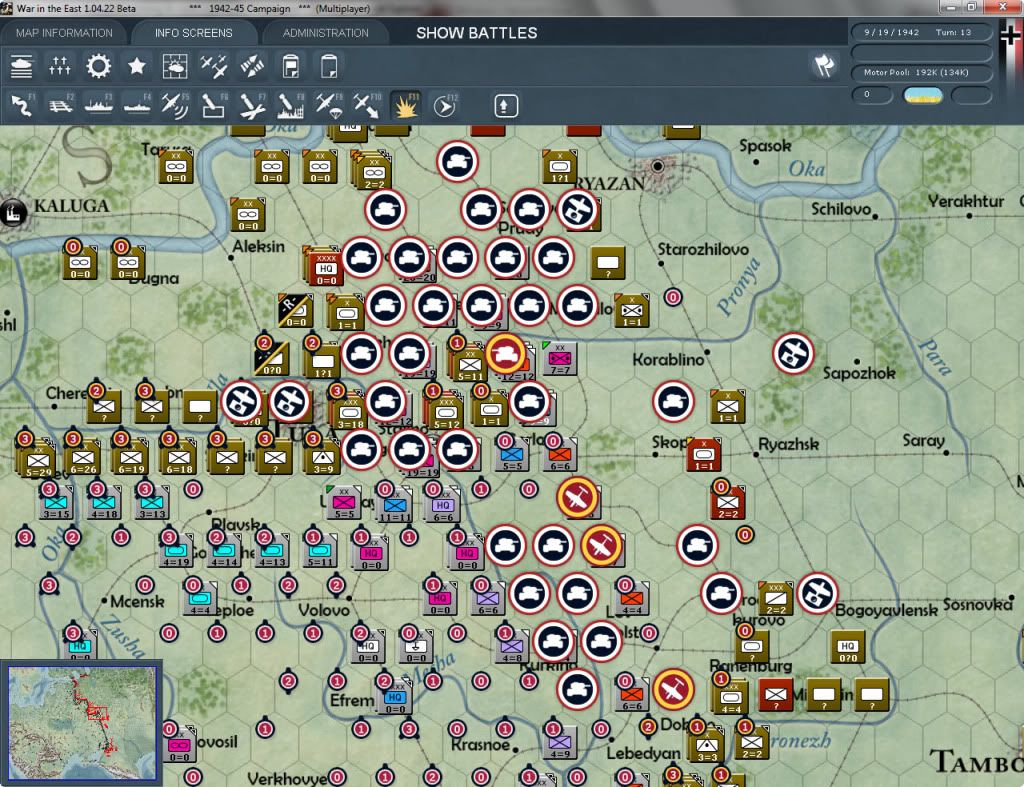The image size is (1024, 787).
Task: Select the unit counter labeled 3=9
Action: coord(323,458)
